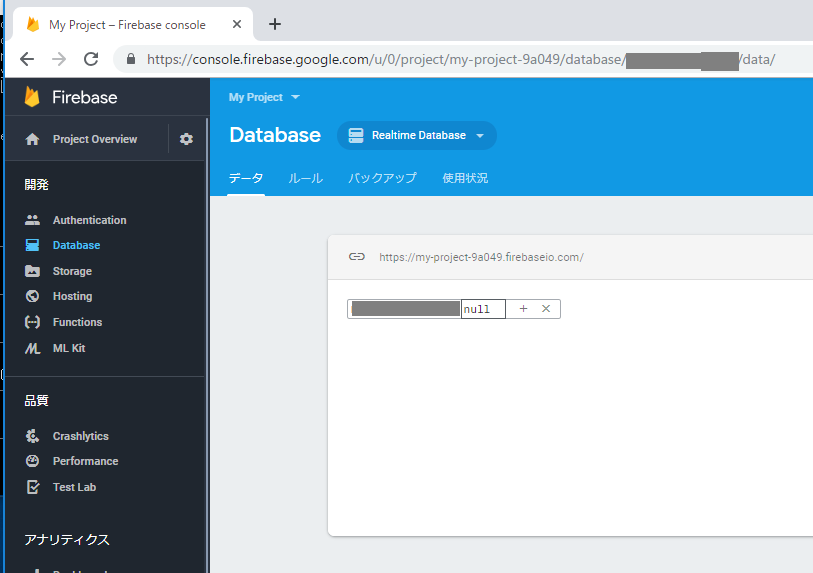Click the redacted node key field
The width and height of the screenshot is (813, 573).
[x=405, y=309]
